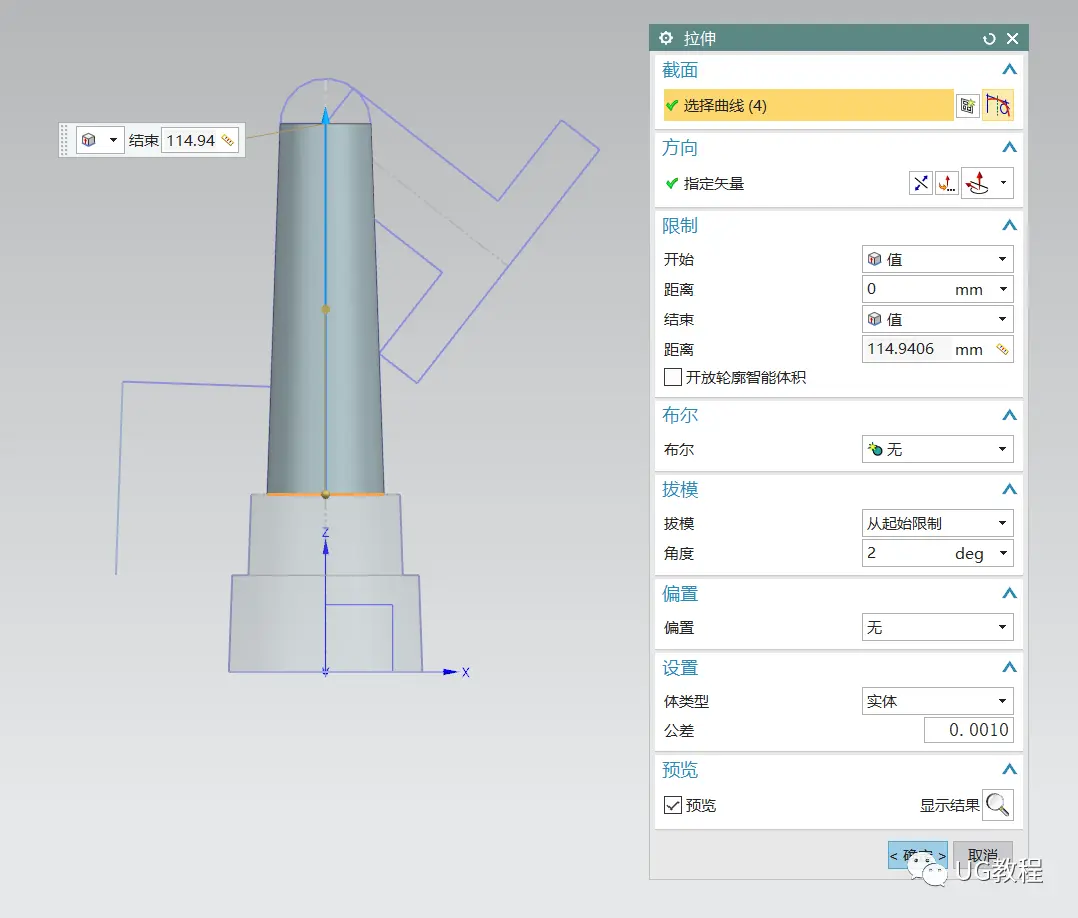Collapse the 限制 section
1078x918 pixels.
coord(1009,226)
